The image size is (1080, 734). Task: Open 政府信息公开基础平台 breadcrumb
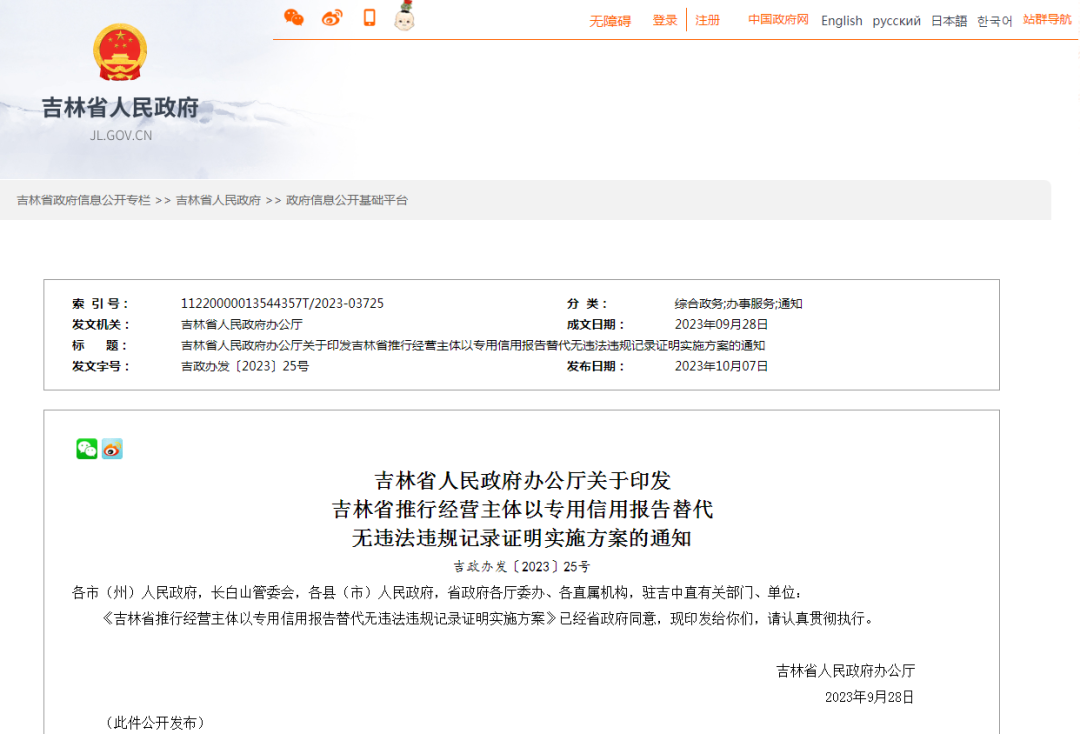347,200
